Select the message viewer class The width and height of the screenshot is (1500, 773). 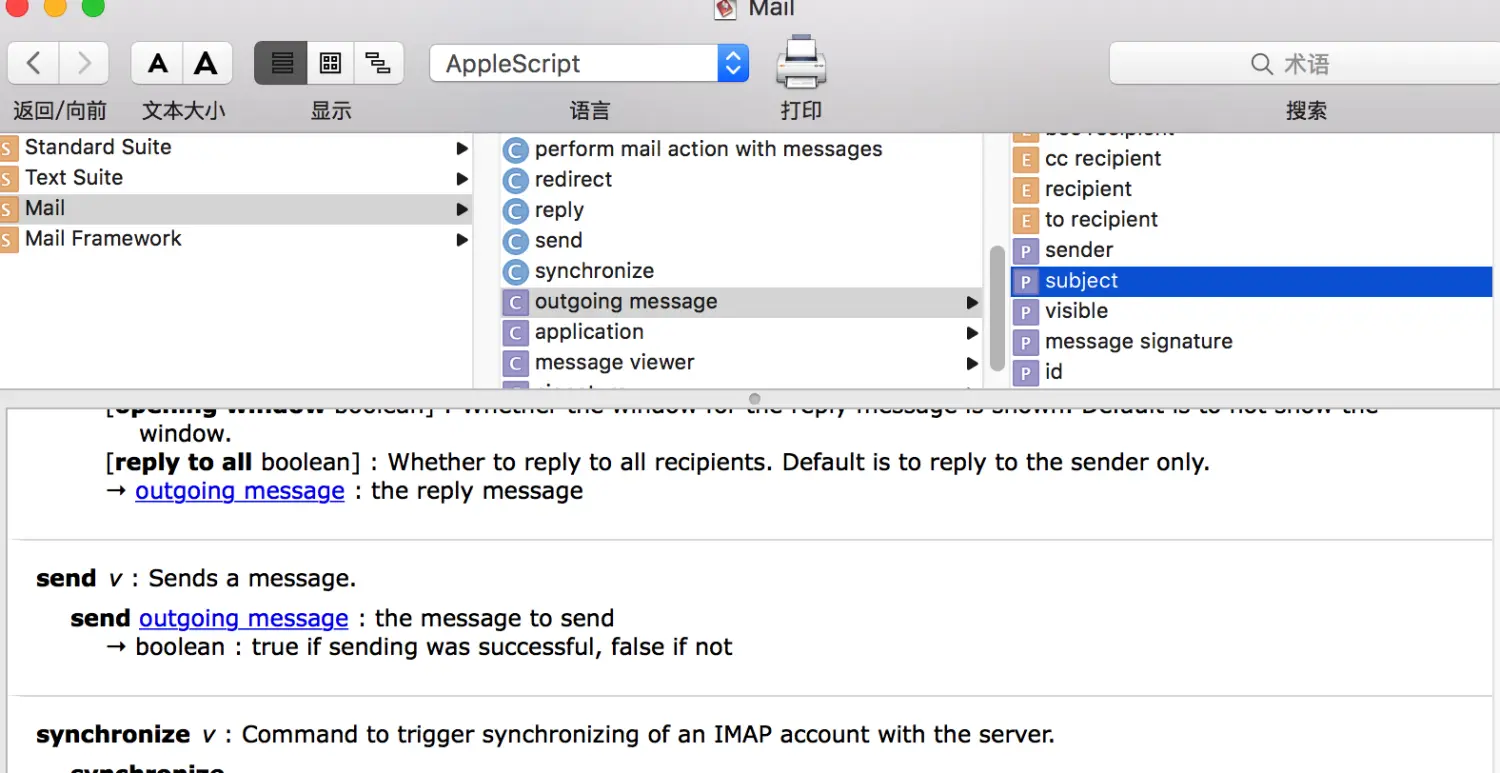pyautogui.click(x=741, y=363)
